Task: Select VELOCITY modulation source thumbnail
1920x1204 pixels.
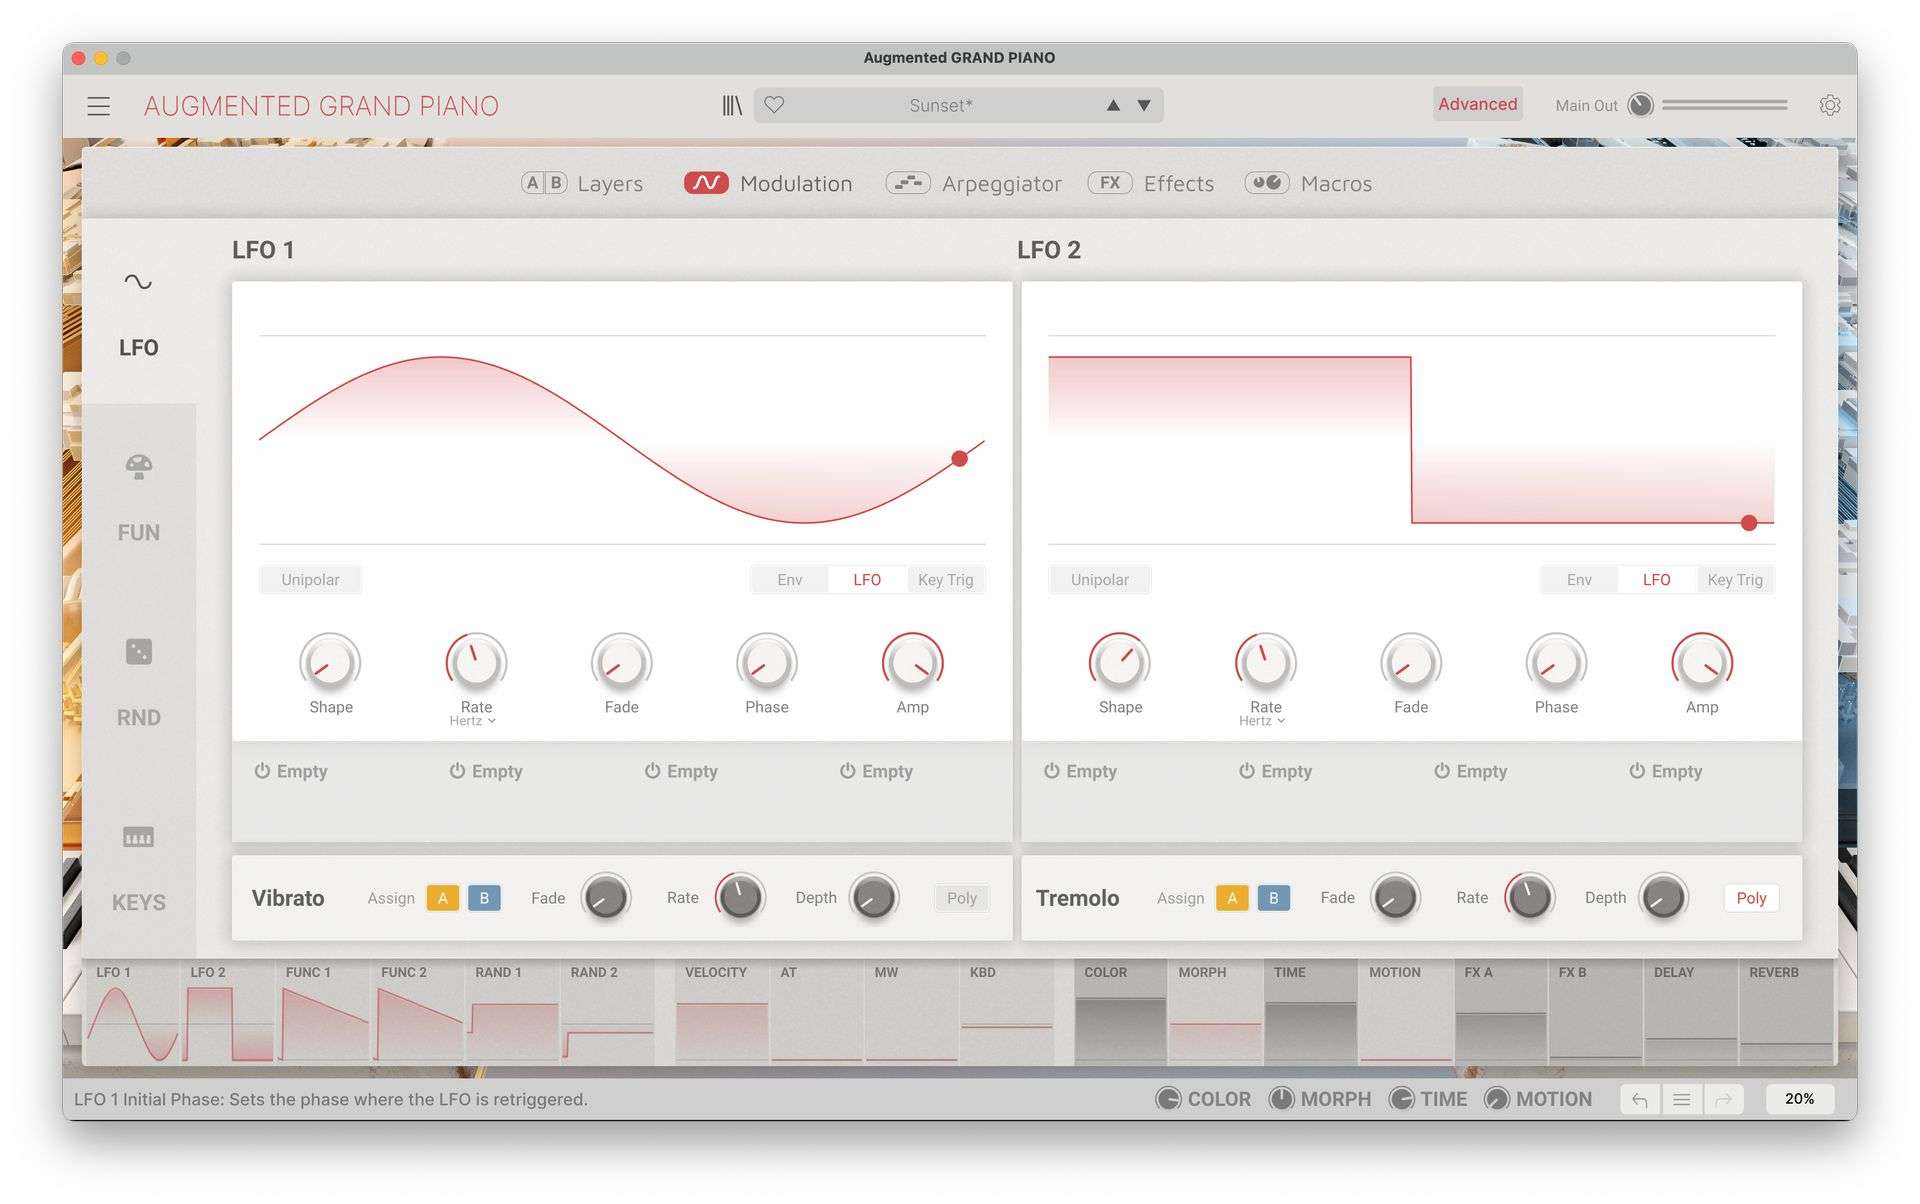Action: [x=721, y=1012]
